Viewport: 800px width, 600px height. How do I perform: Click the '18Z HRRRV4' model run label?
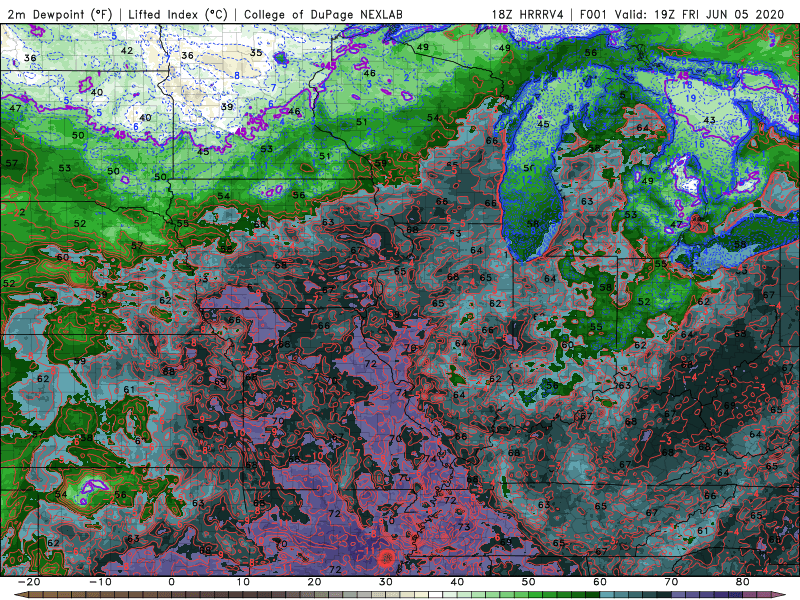pos(528,14)
